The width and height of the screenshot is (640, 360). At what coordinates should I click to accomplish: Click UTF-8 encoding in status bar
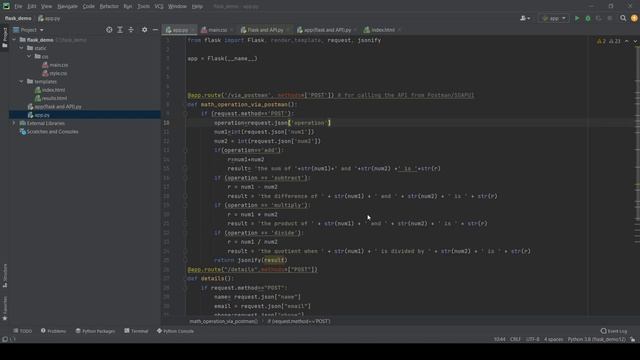[532, 340]
